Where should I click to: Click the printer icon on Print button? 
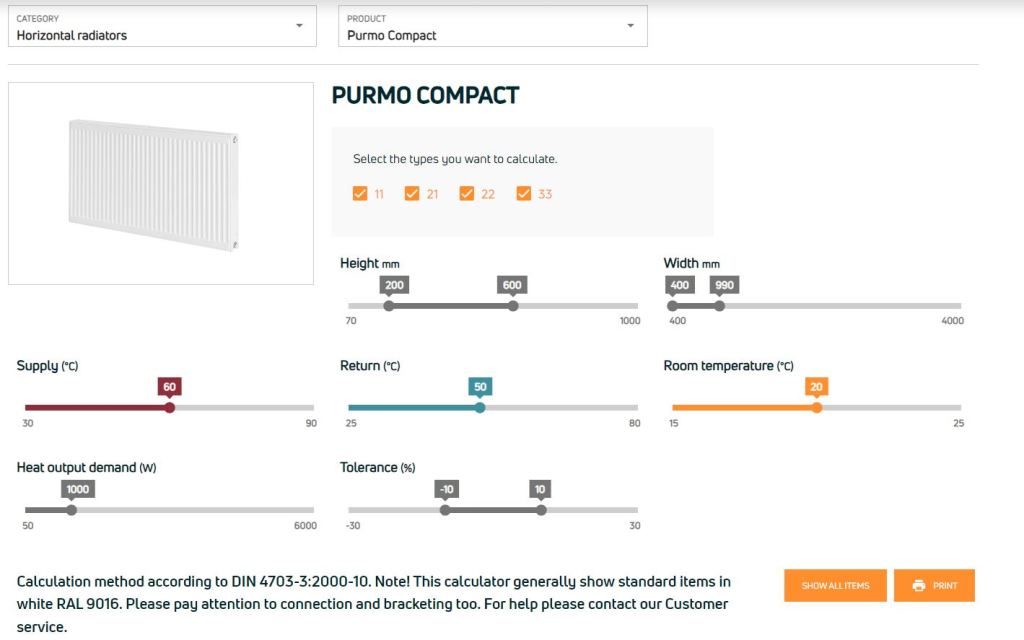click(x=919, y=586)
